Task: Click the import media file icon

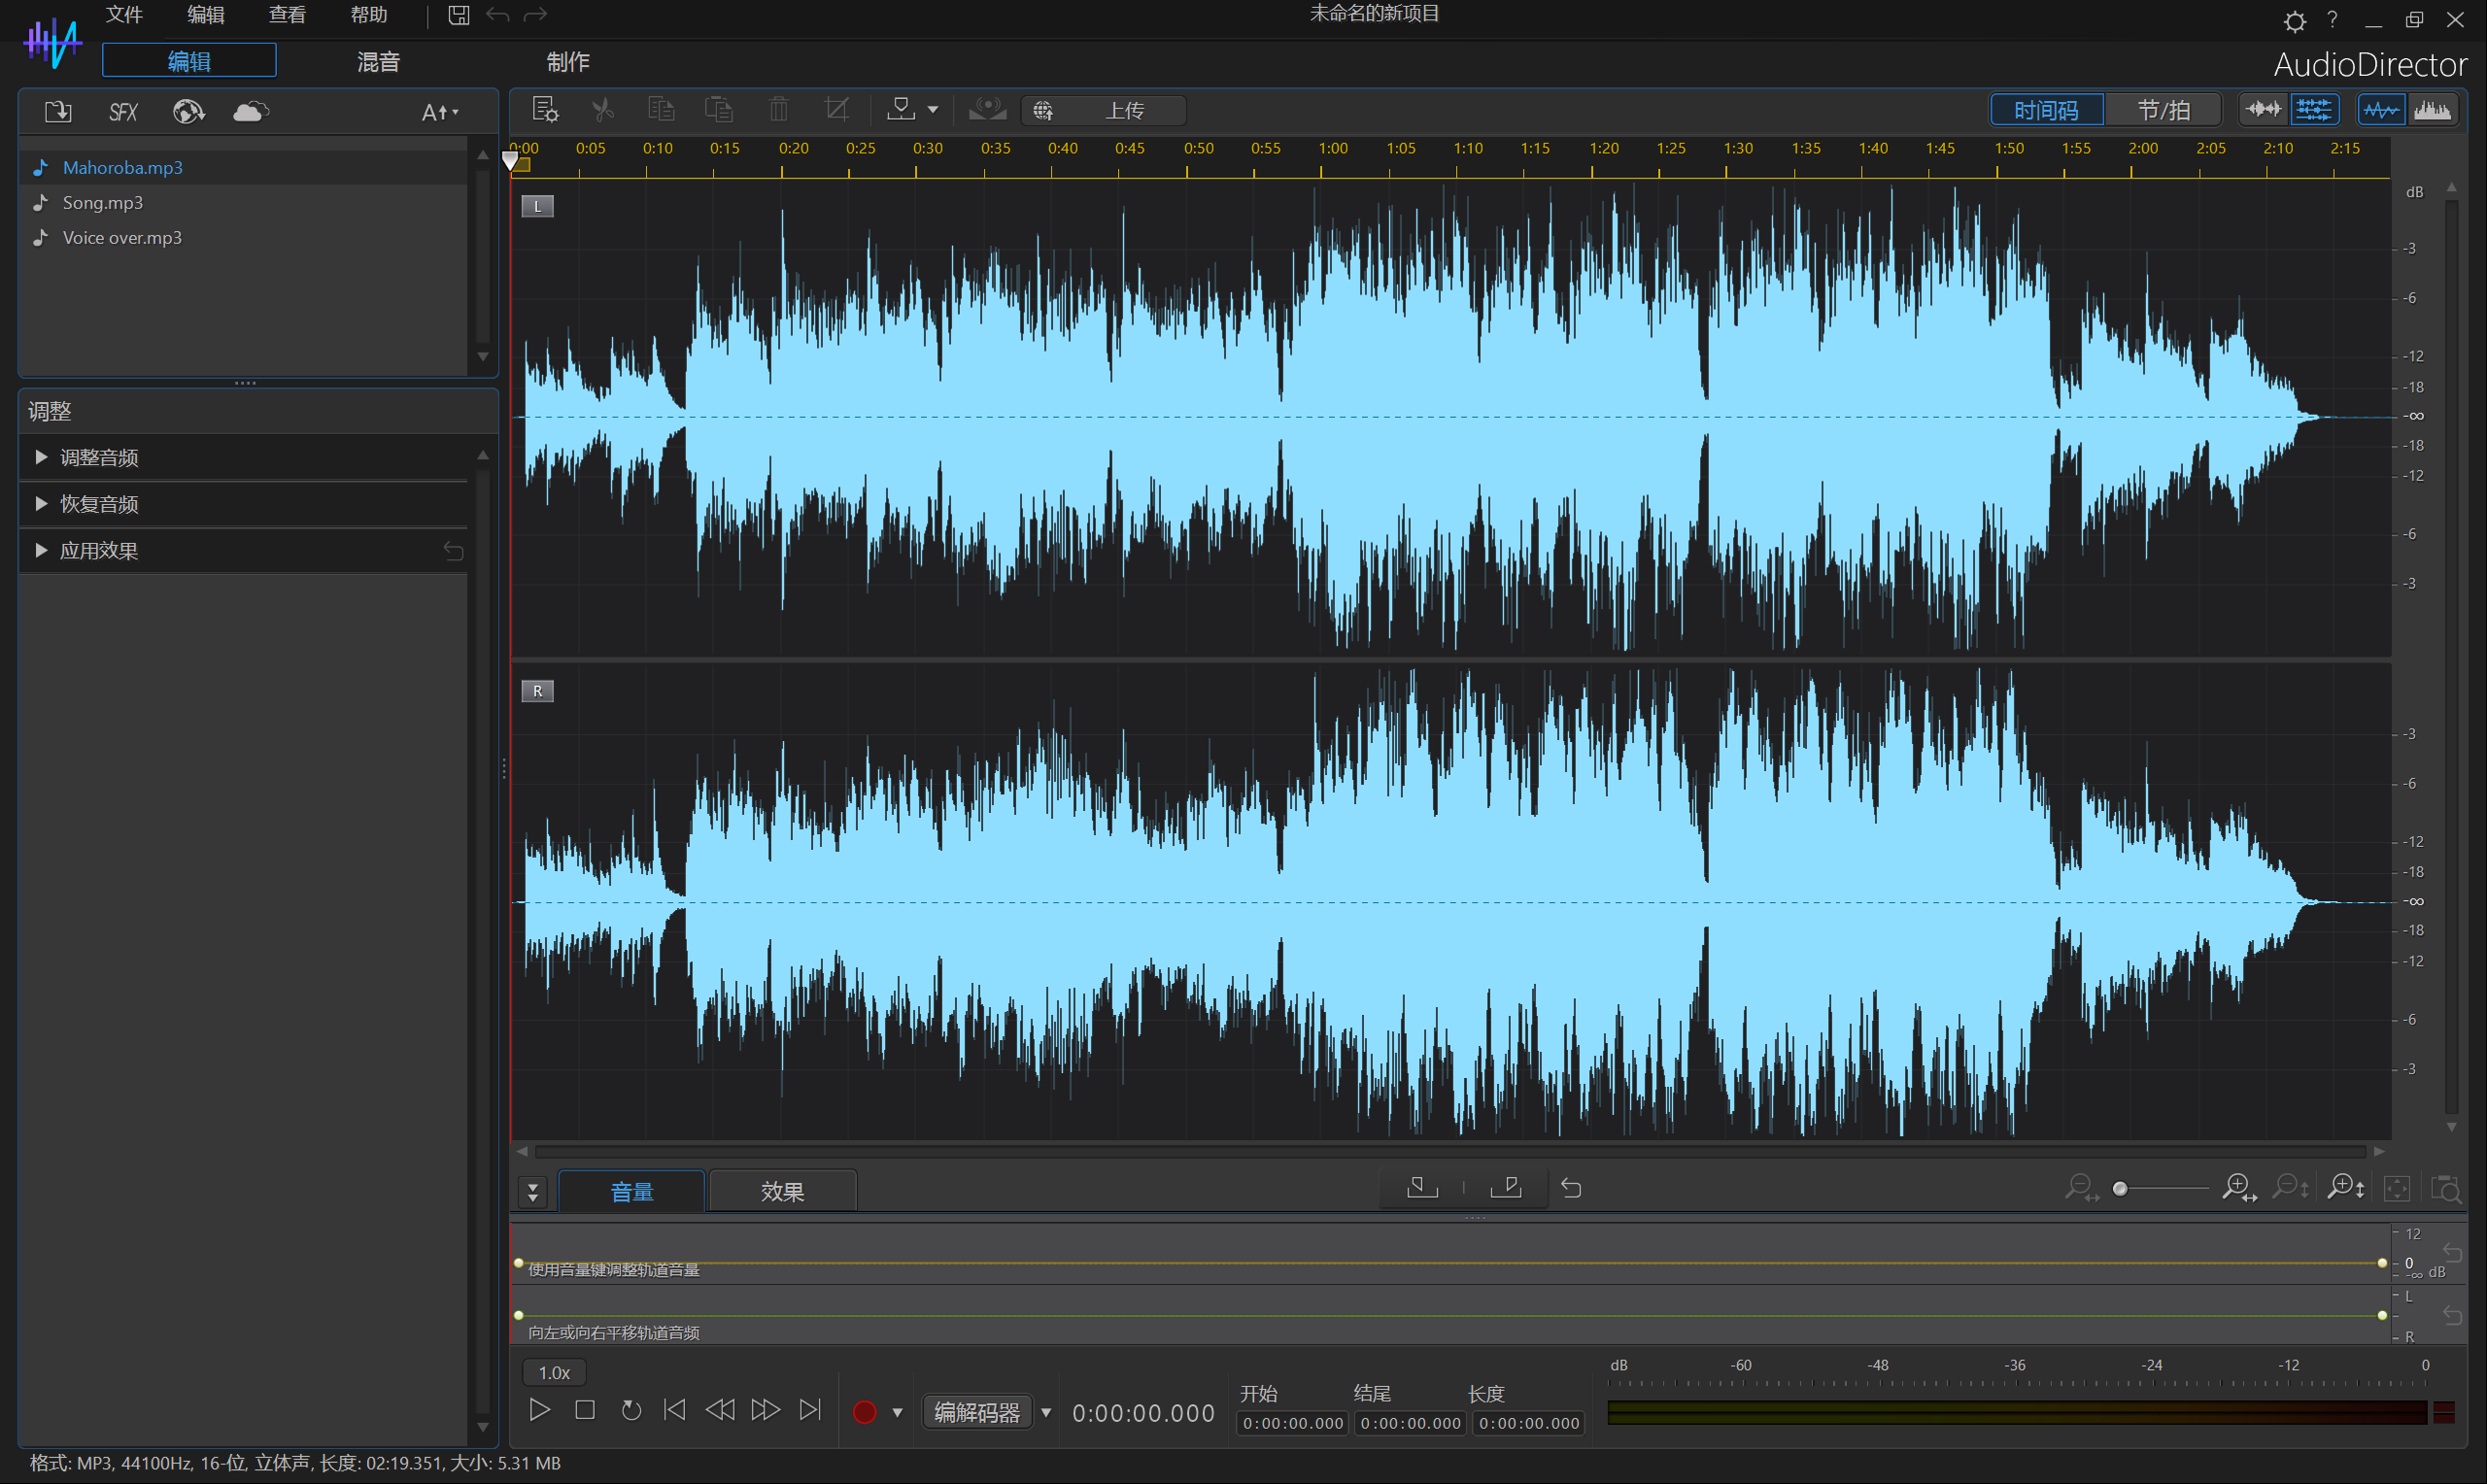Action: pyautogui.click(x=58, y=111)
